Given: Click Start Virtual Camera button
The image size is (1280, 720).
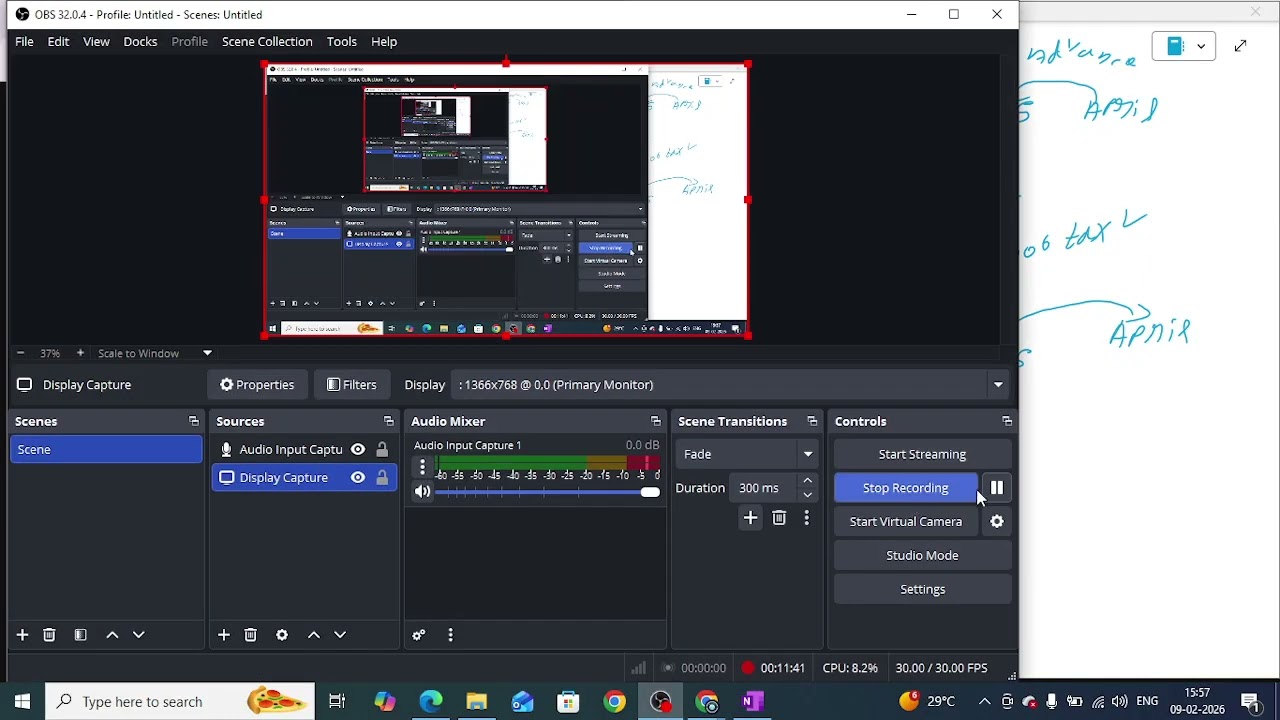Looking at the screenshot, I should [906, 522].
